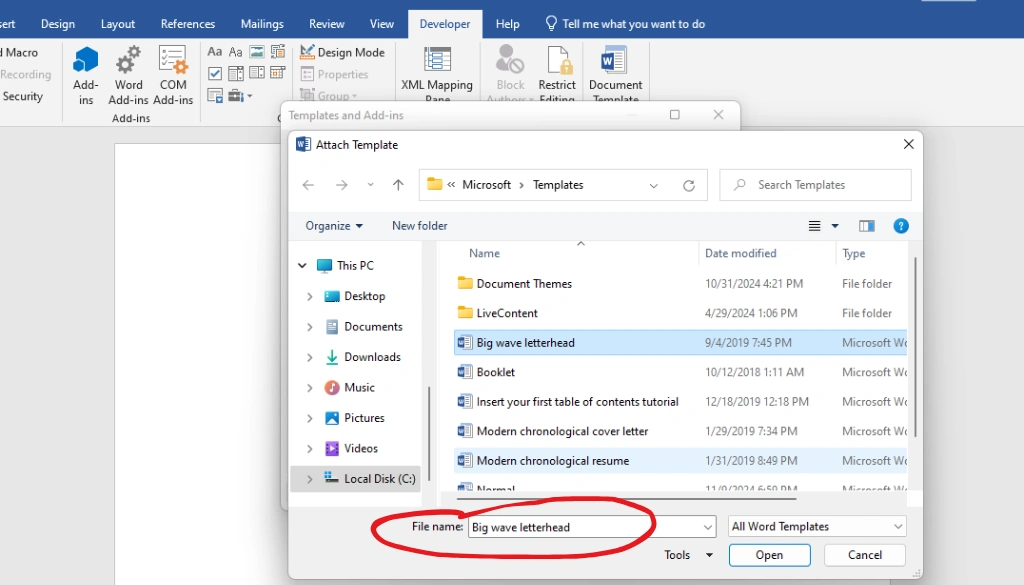The width and height of the screenshot is (1024, 585).
Task: Expand address bar path history dropdown
Action: (x=654, y=185)
